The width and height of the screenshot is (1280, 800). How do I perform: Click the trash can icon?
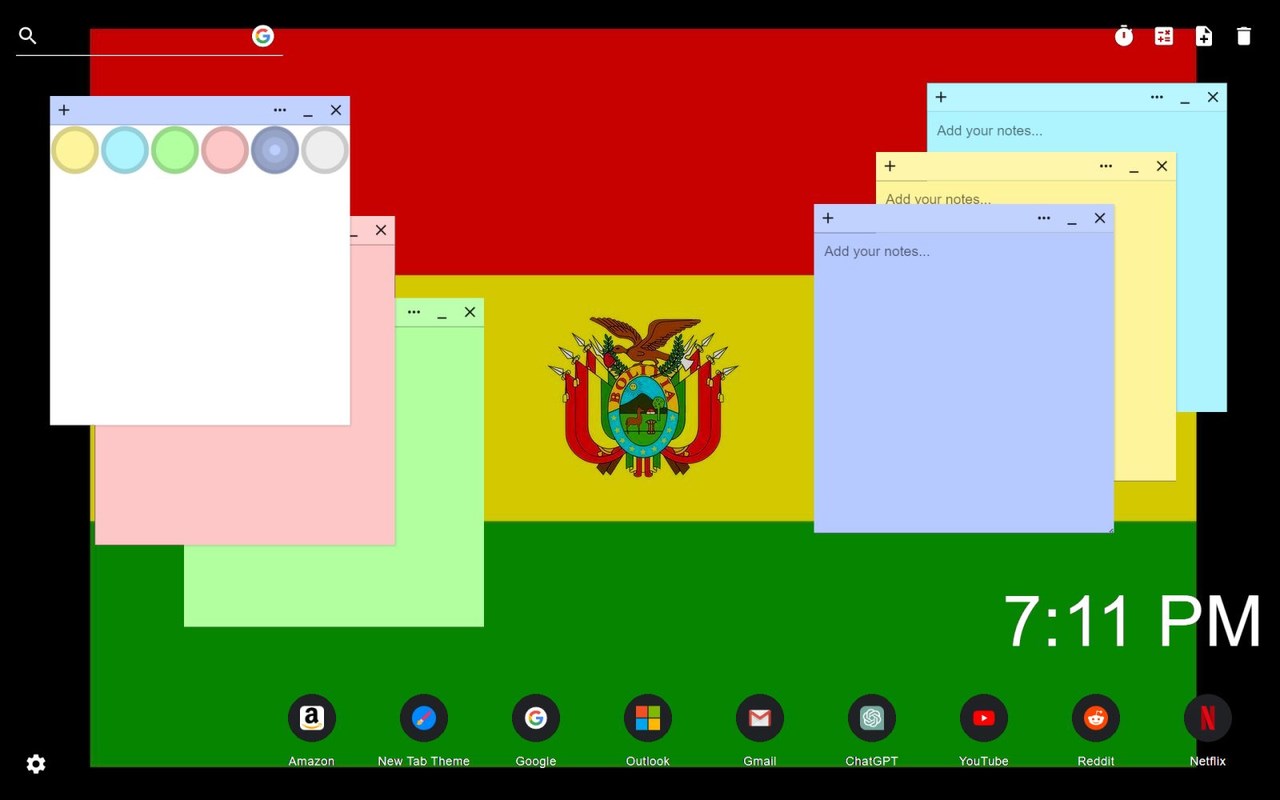pos(1244,36)
